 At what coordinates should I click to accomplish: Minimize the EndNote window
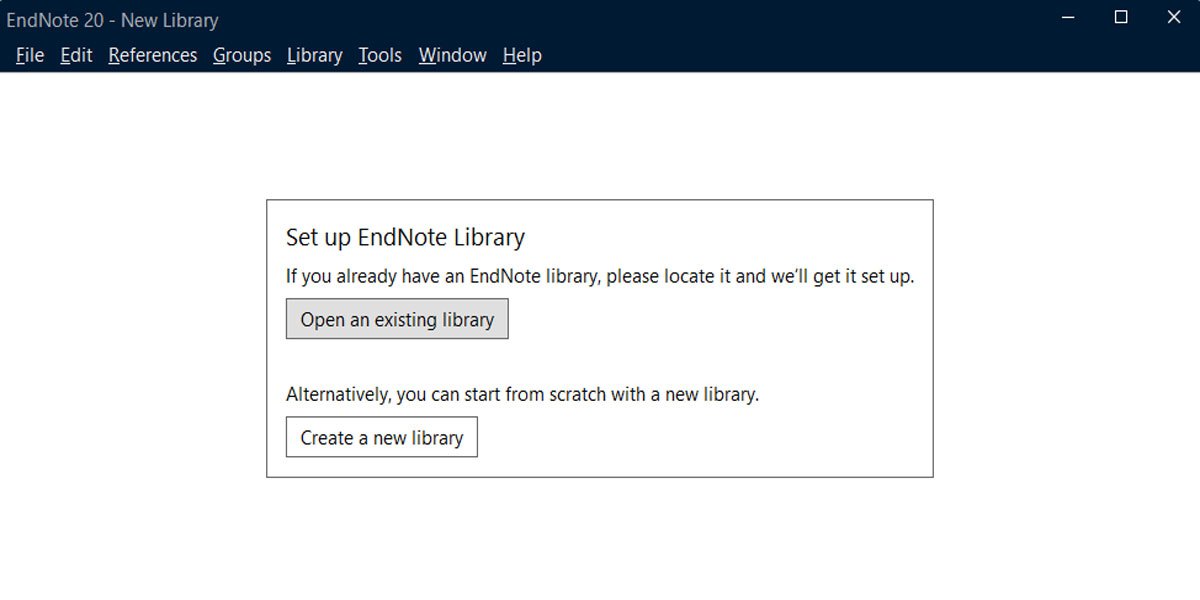tap(1066, 18)
